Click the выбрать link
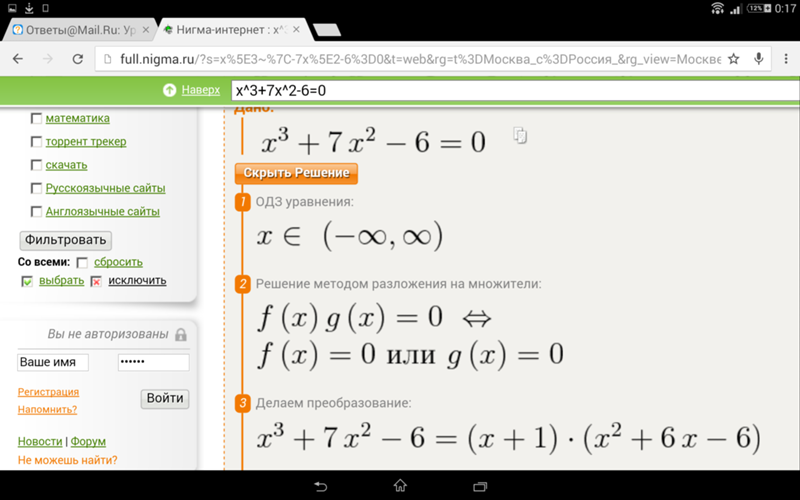Image resolution: width=800 pixels, height=500 pixels. (62, 281)
